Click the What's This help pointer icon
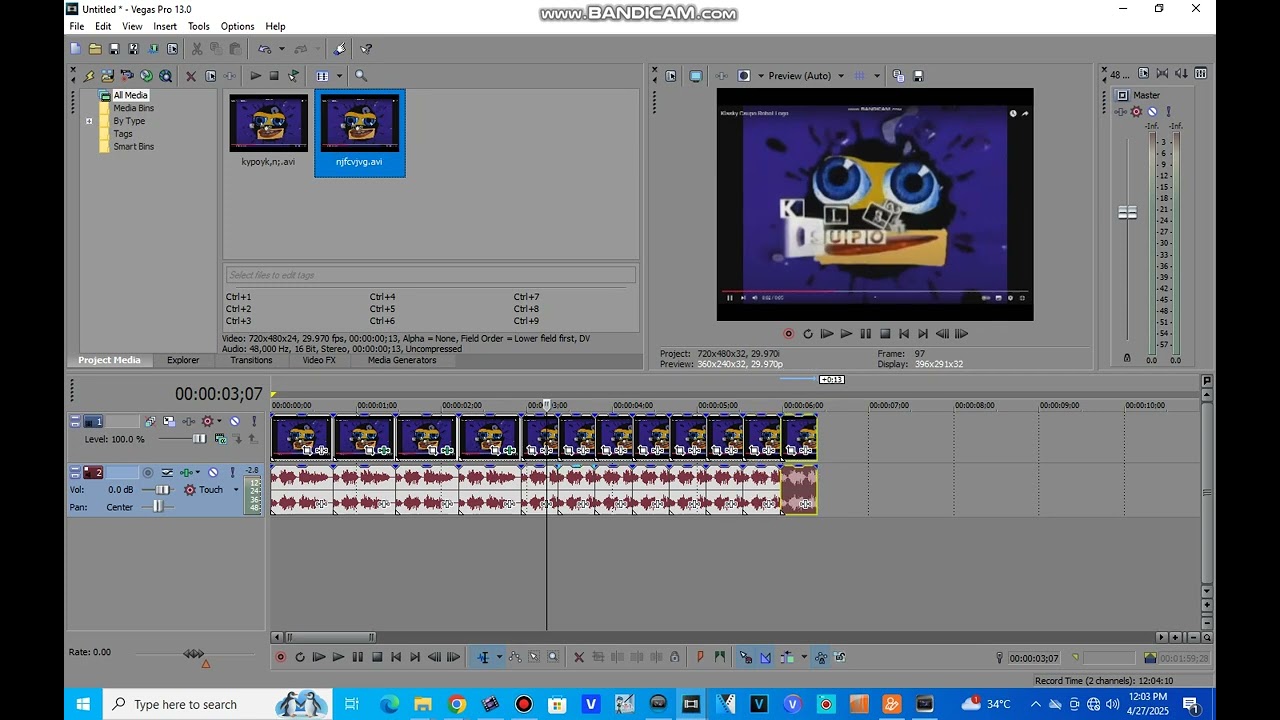 366,49
